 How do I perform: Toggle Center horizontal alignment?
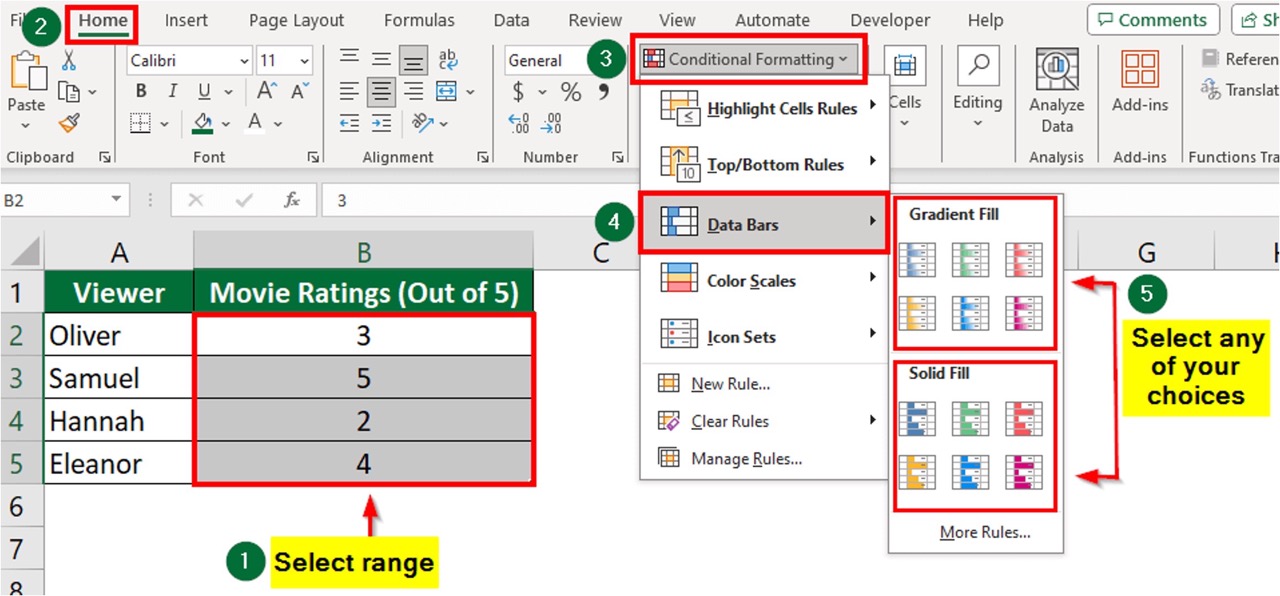pos(379,93)
